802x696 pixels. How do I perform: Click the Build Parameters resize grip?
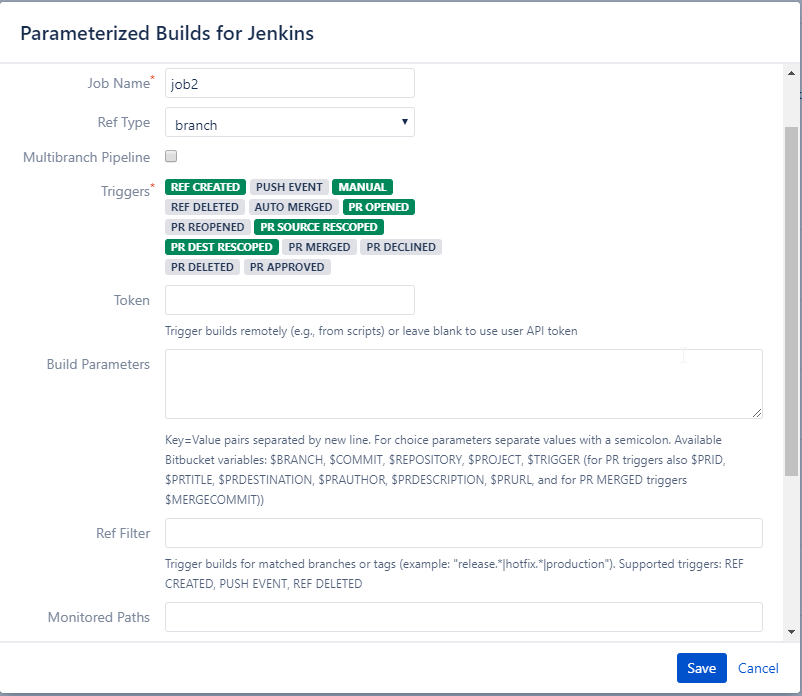(x=757, y=413)
